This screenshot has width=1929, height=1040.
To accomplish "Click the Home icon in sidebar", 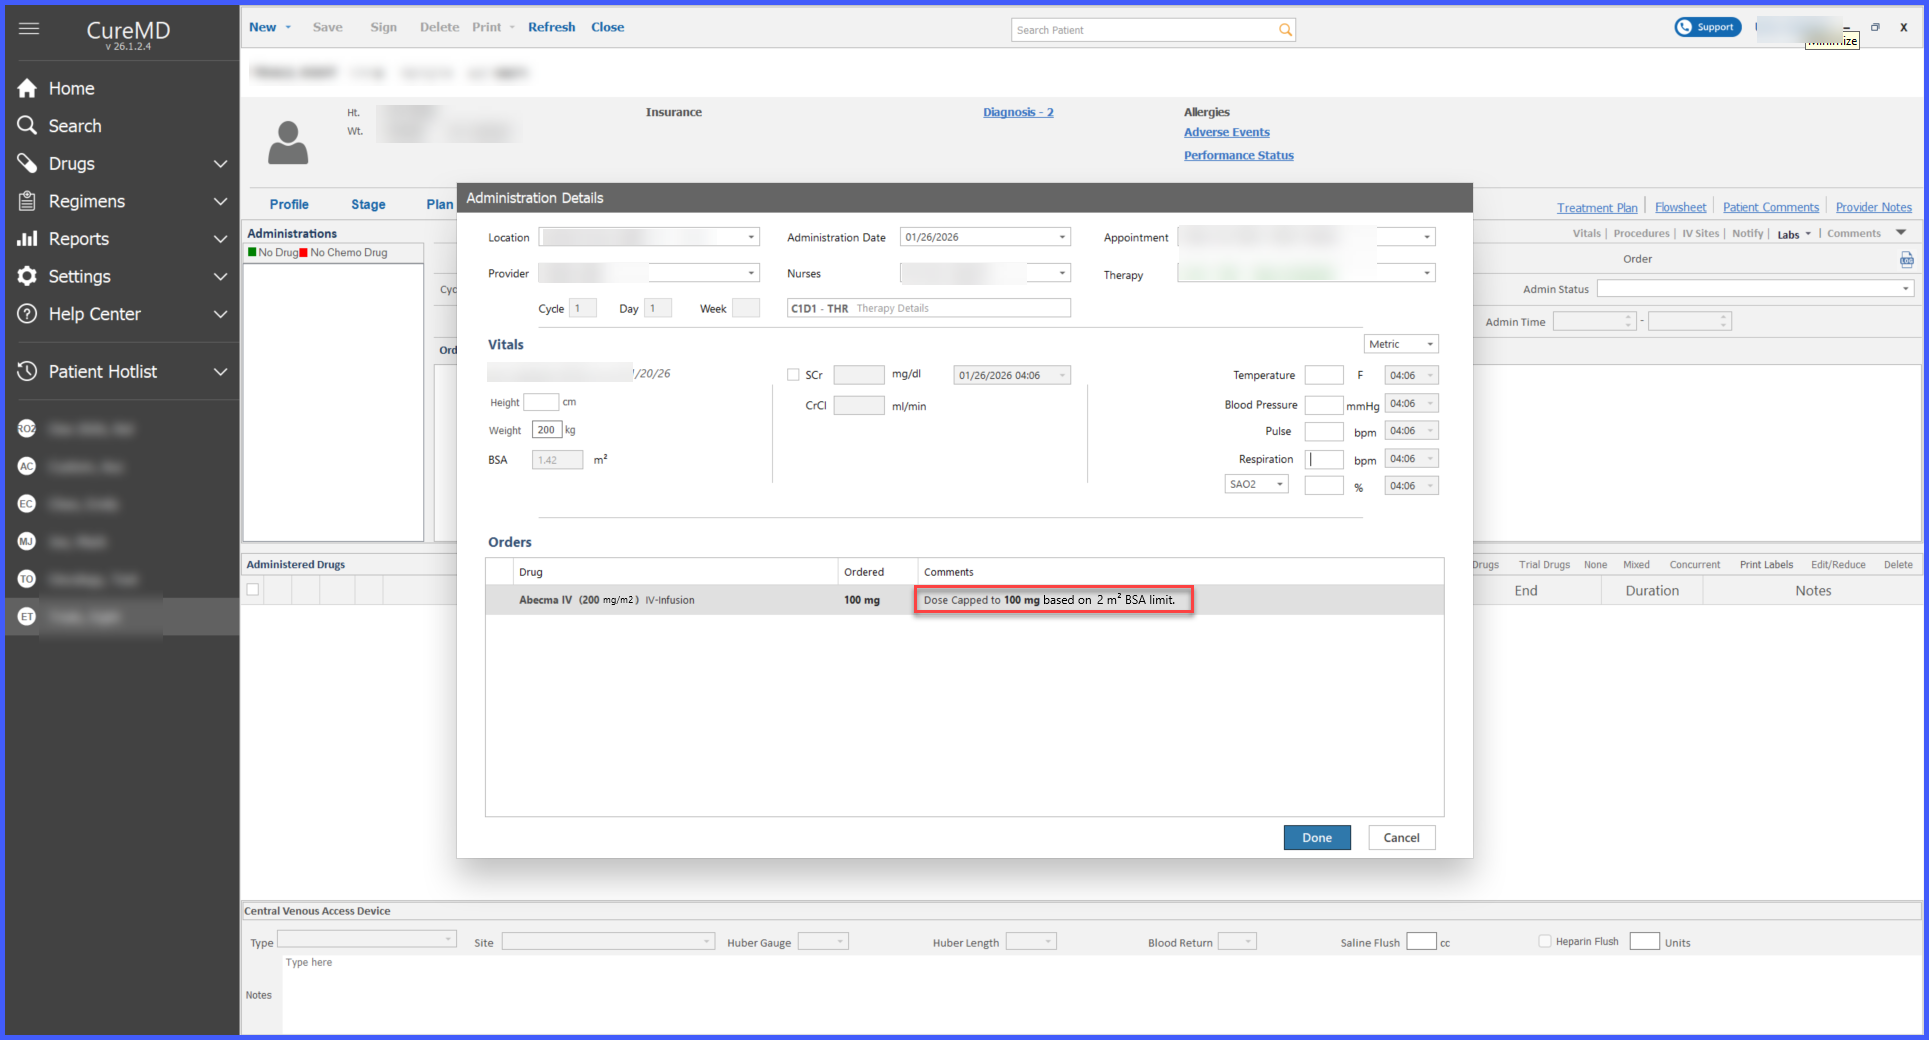I will coord(27,88).
